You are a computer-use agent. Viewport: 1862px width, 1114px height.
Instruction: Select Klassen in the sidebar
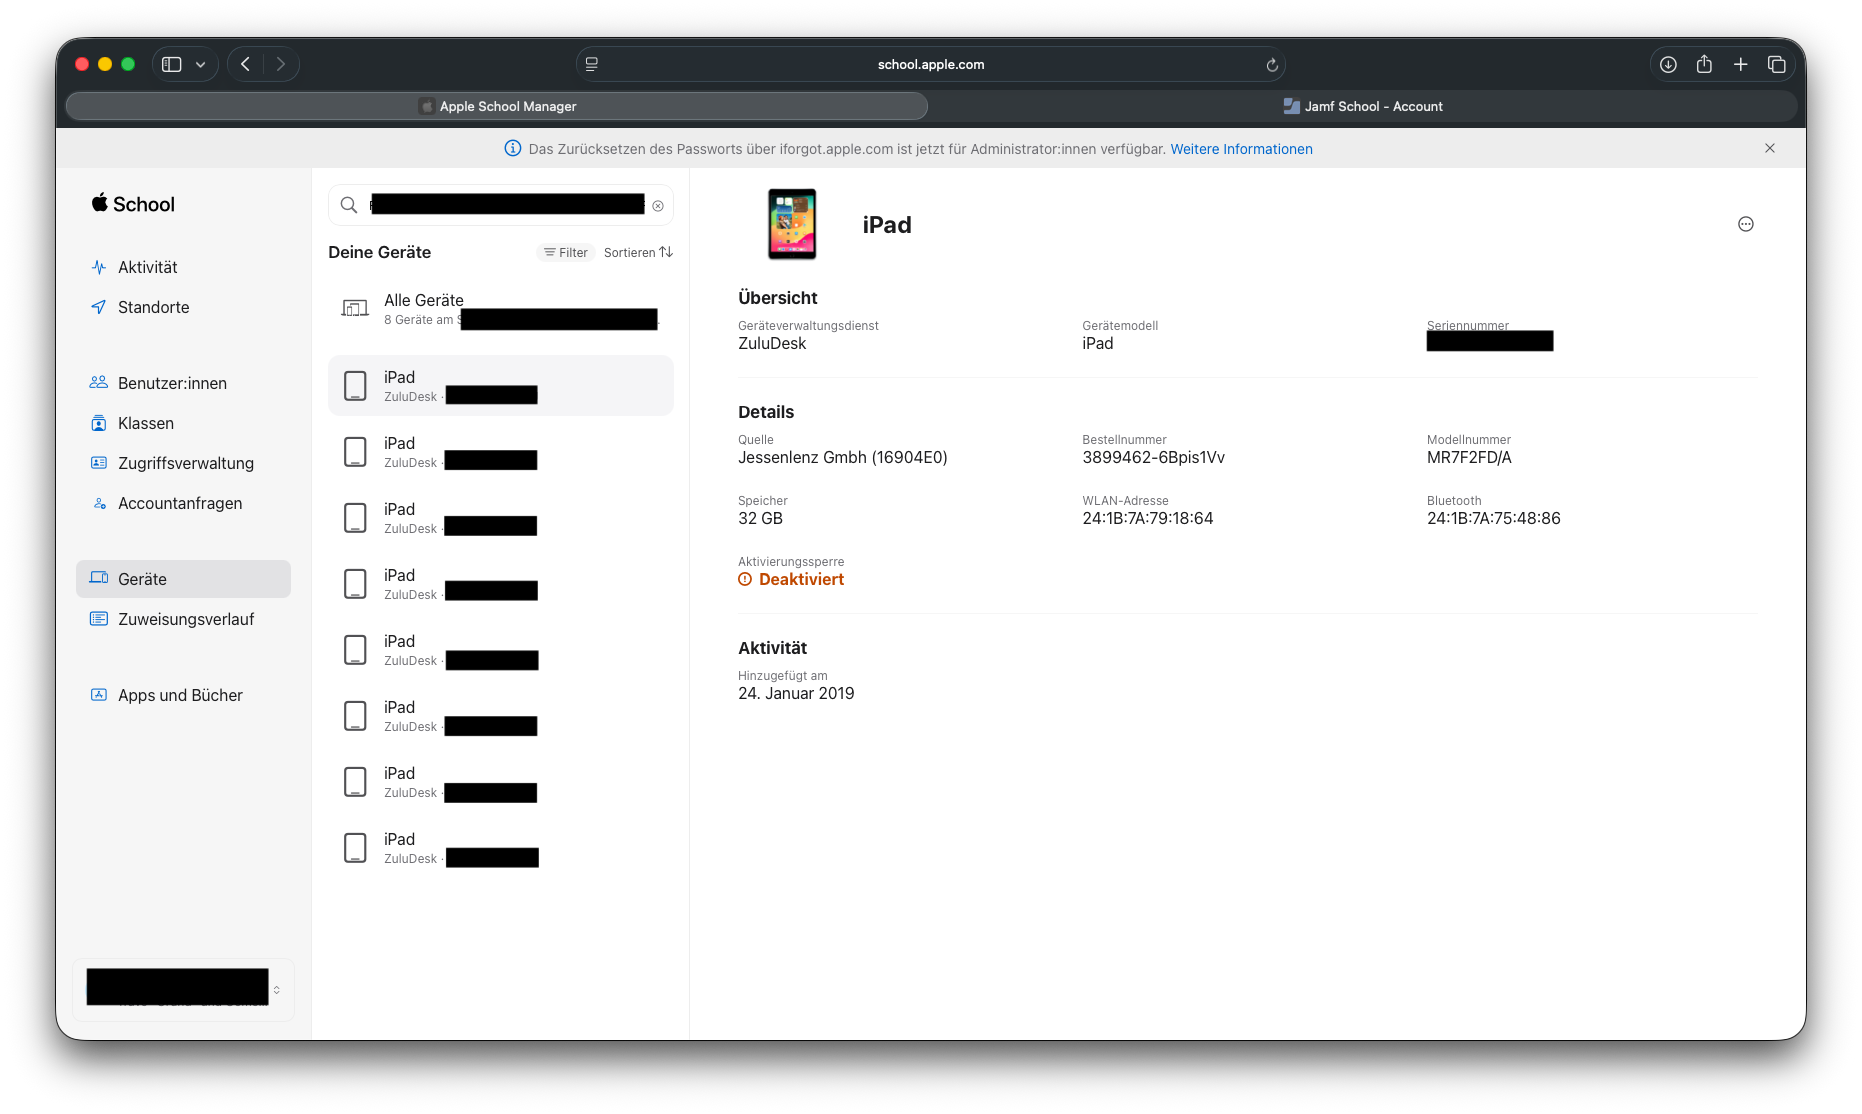pyautogui.click(x=146, y=423)
